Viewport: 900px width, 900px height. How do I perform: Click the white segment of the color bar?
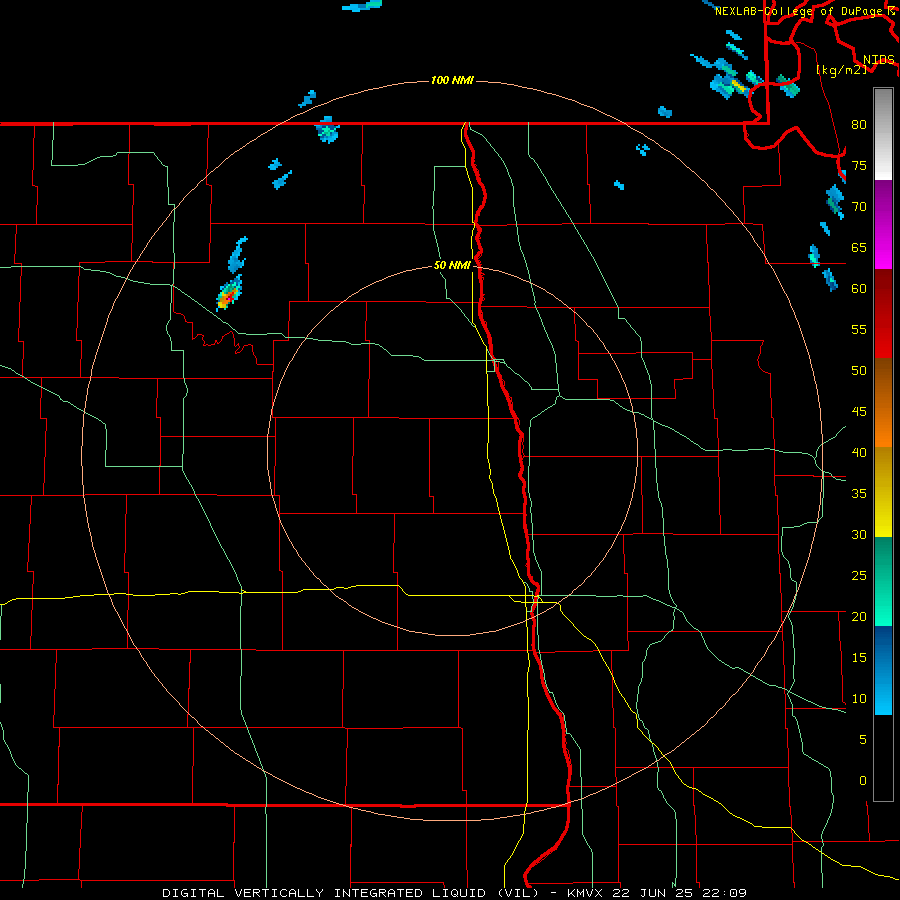coord(883,134)
